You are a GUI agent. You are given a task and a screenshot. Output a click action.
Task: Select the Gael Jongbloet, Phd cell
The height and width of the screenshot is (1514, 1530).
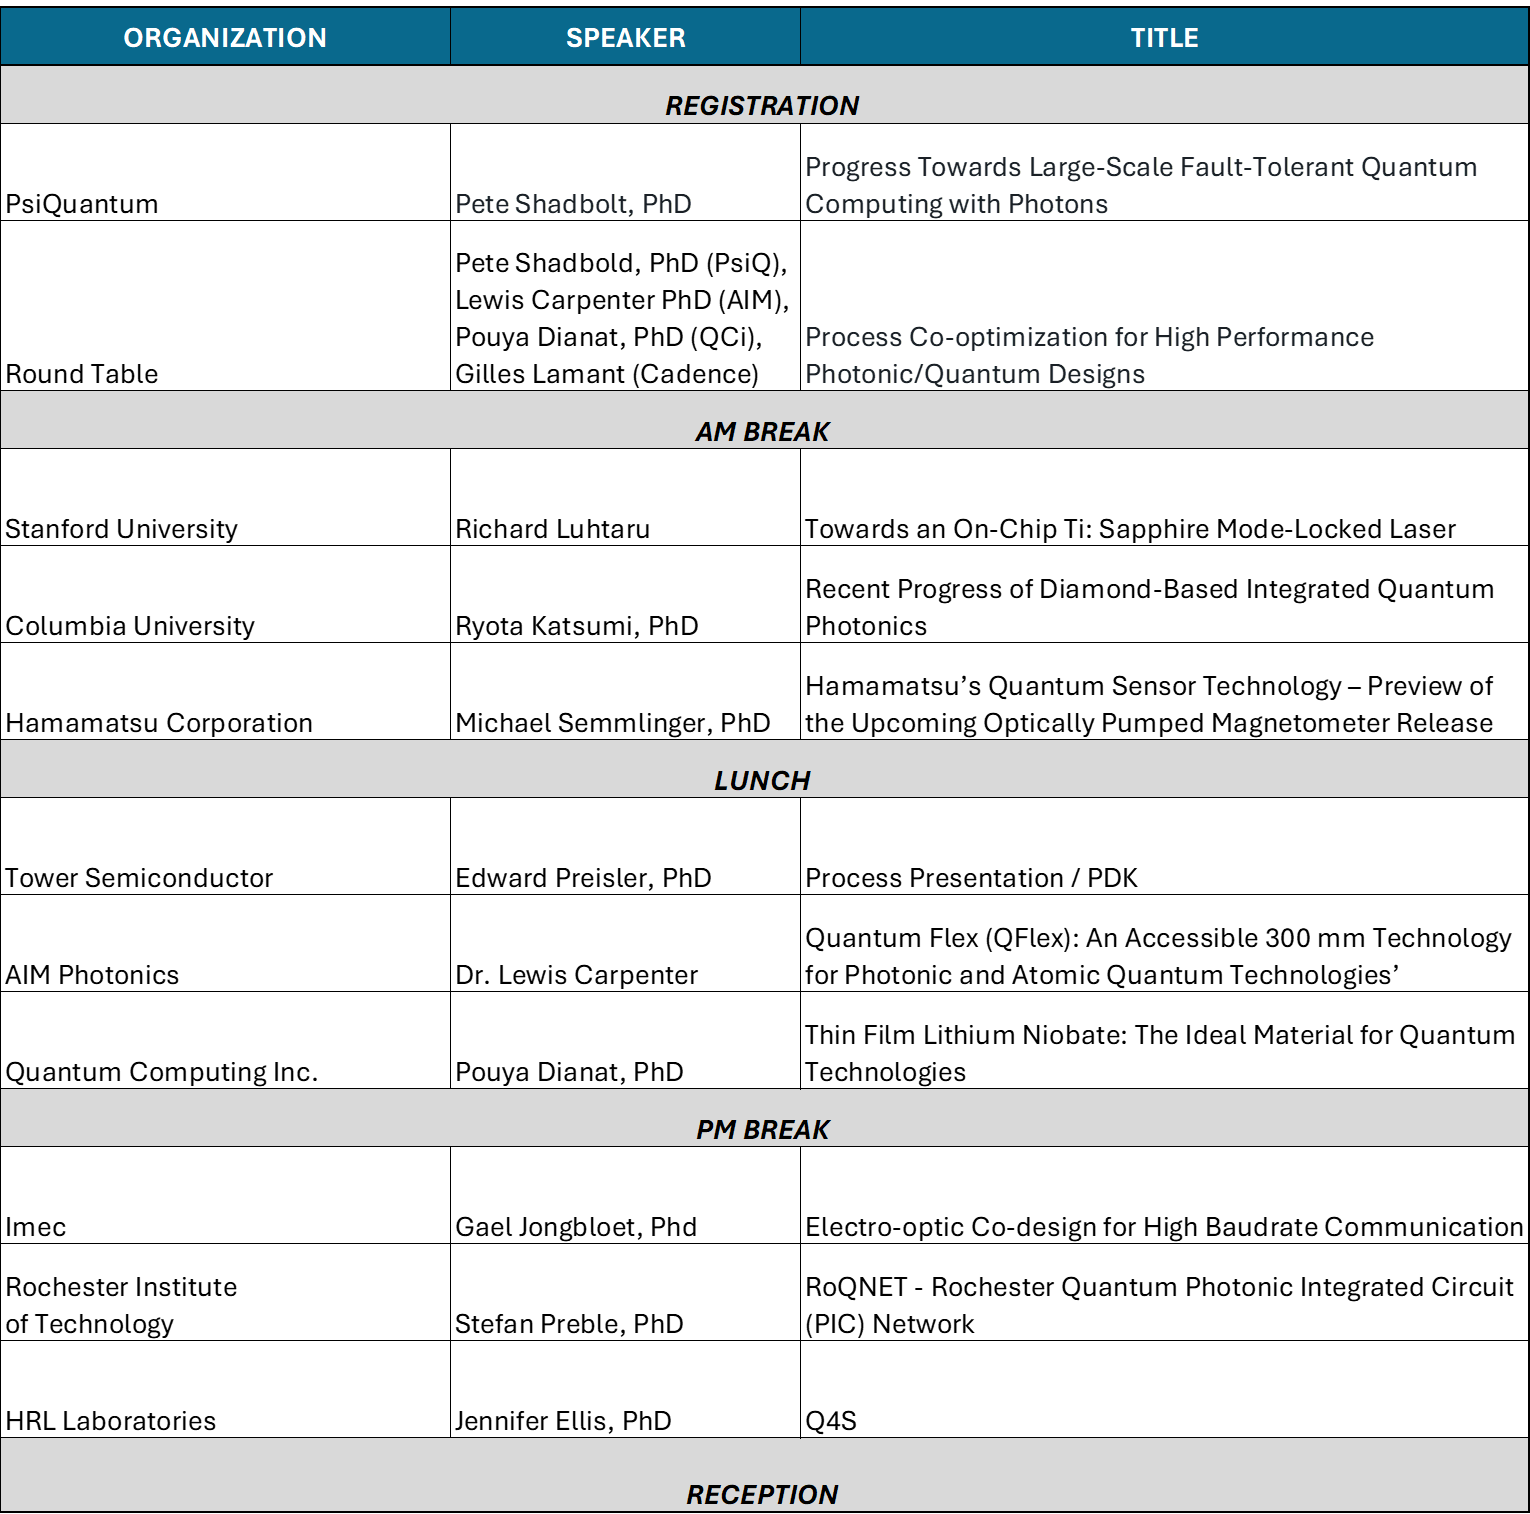coord(625,1195)
